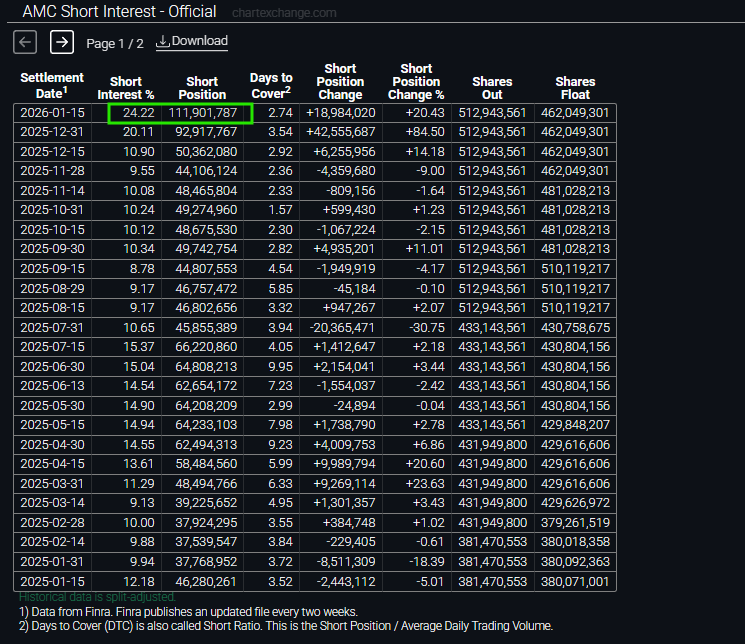Select the 2025-01-15 date cell
The image size is (745, 644).
pos(52,581)
